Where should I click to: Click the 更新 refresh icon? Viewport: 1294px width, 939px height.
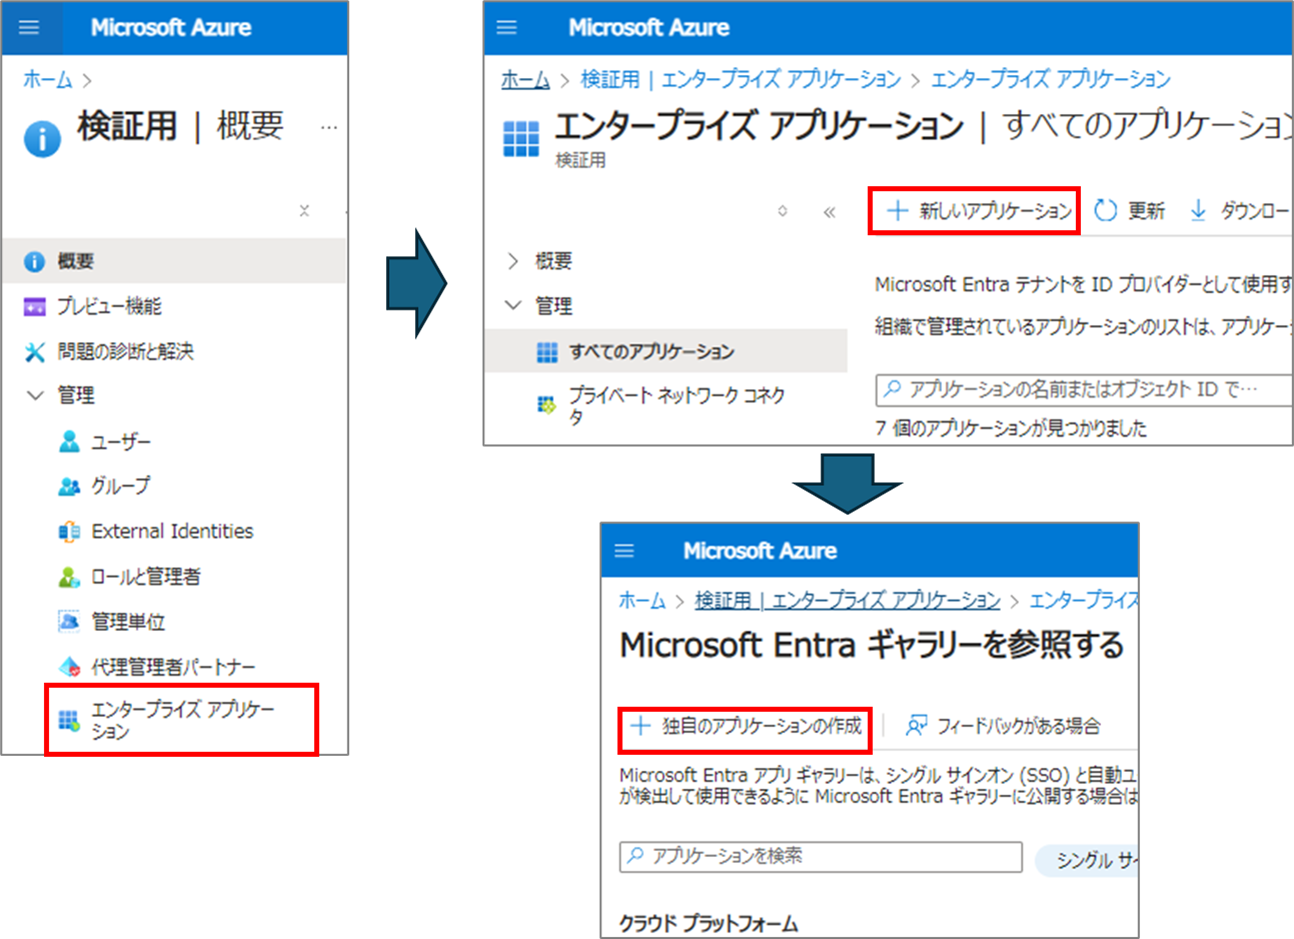coord(1105,210)
